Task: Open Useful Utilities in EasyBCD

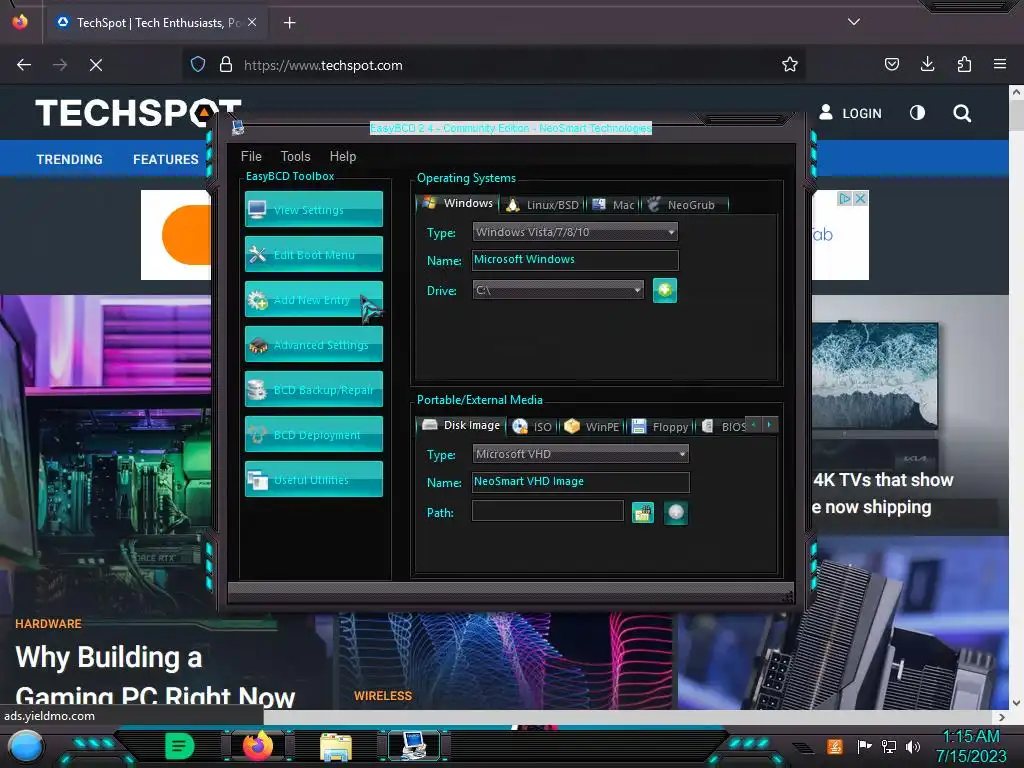Action: [313, 479]
